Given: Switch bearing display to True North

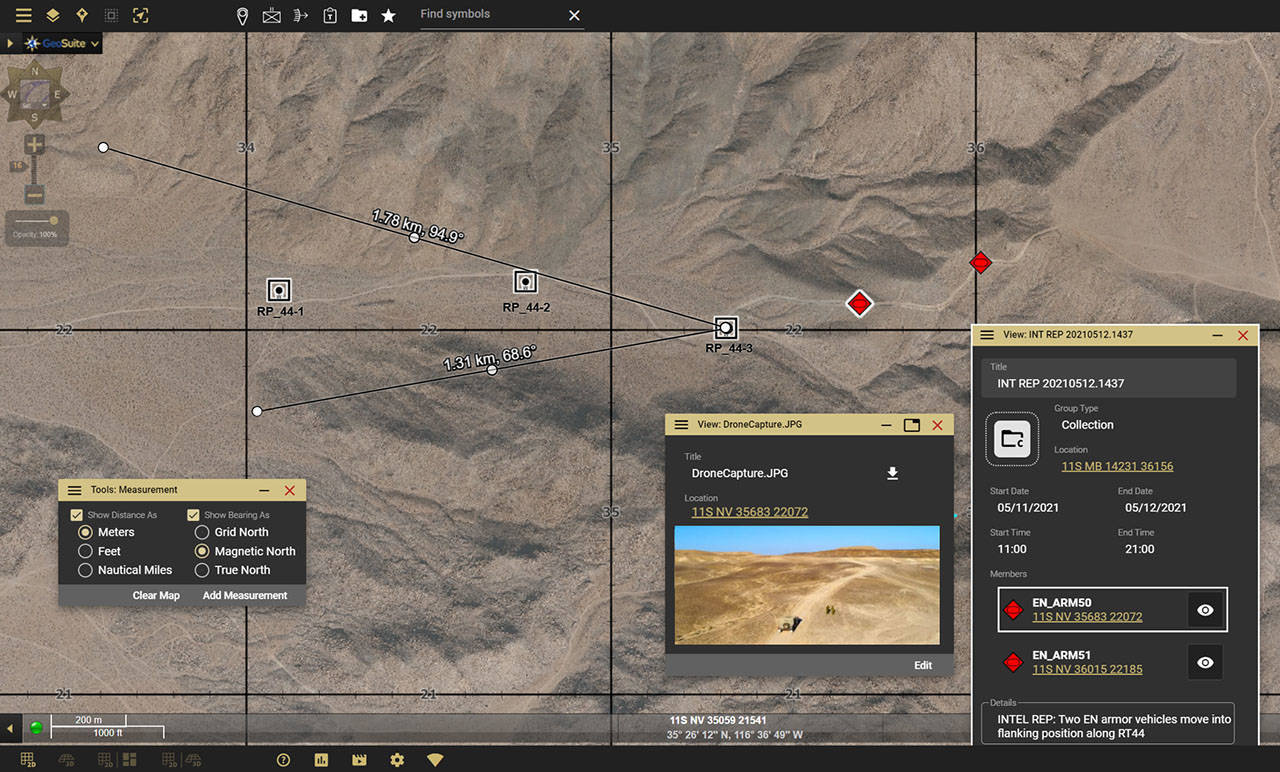Looking at the screenshot, I should (203, 570).
